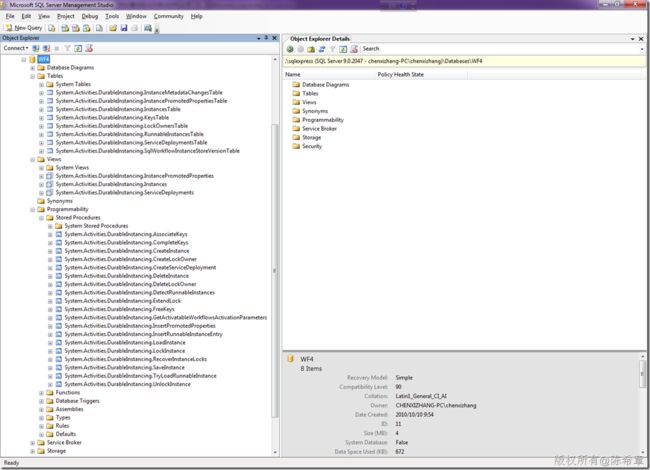Select the ServiceDeployments view entry
650x470 pixels.
tap(125, 192)
